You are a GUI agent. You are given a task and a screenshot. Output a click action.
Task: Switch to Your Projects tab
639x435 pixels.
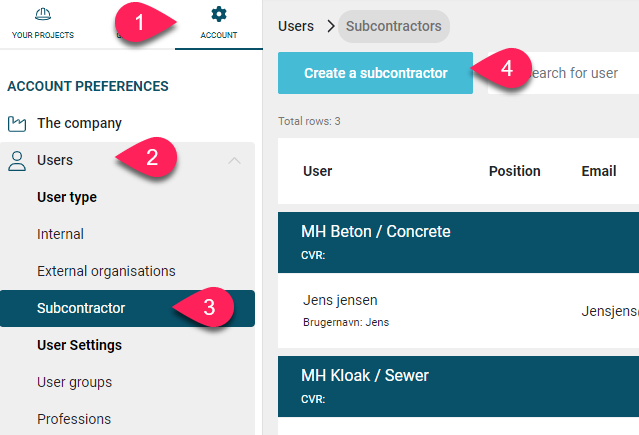(x=43, y=24)
